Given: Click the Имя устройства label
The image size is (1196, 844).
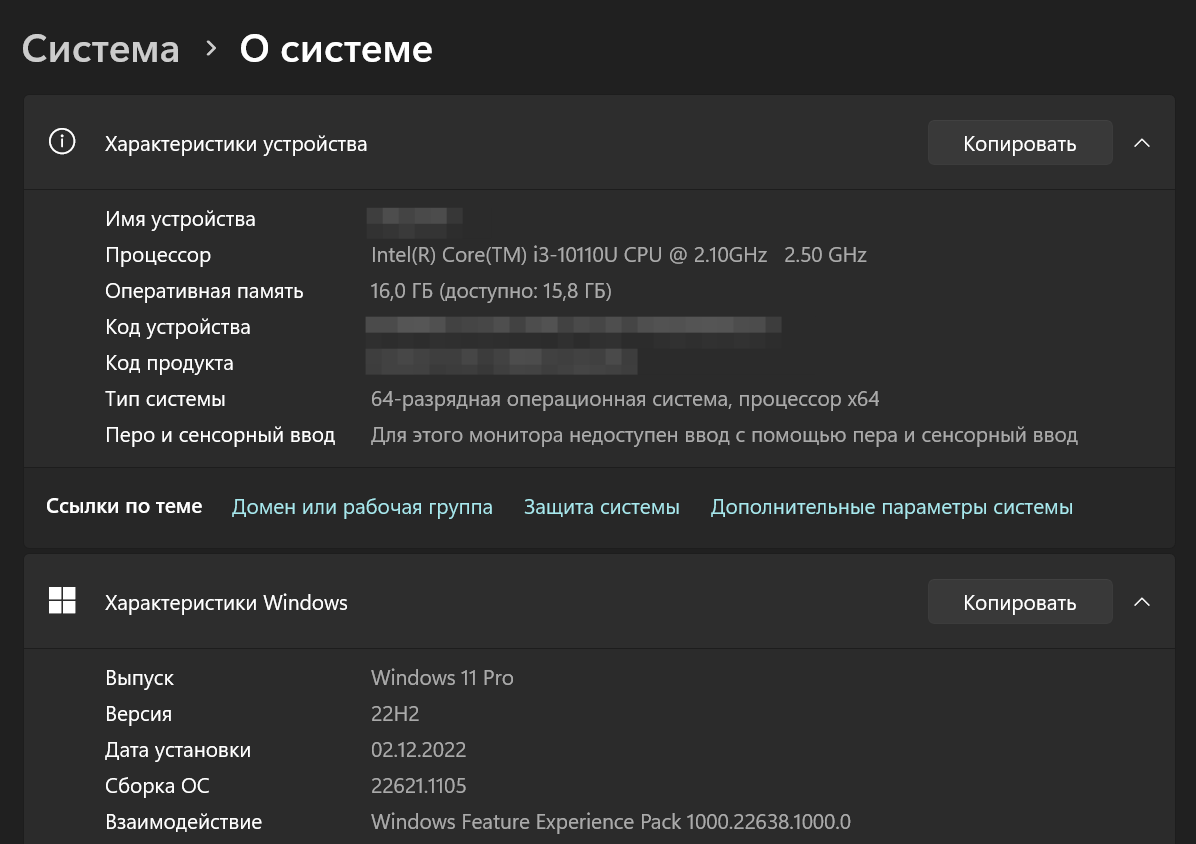Looking at the screenshot, I should [x=180, y=220].
